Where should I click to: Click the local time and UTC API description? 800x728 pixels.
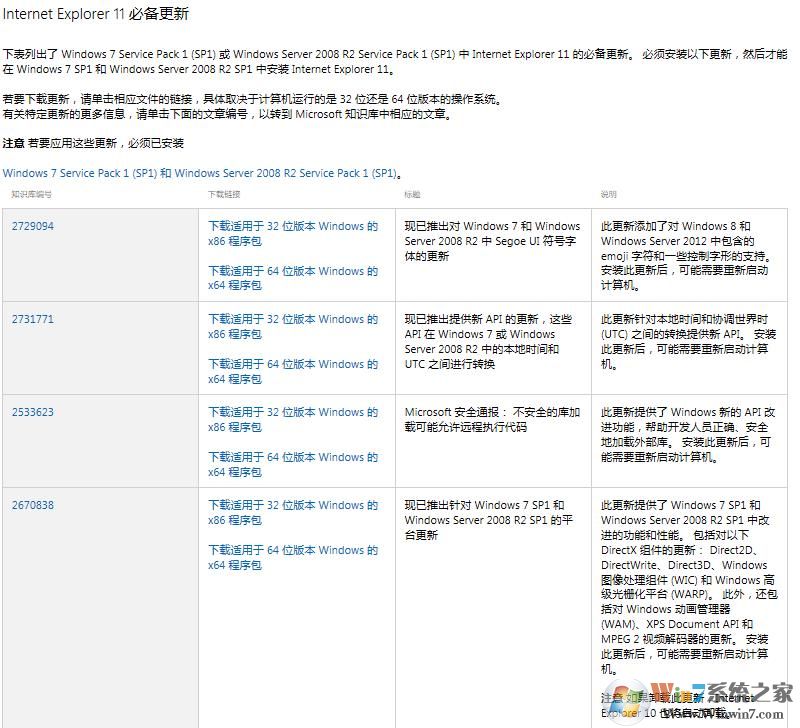(x=688, y=341)
